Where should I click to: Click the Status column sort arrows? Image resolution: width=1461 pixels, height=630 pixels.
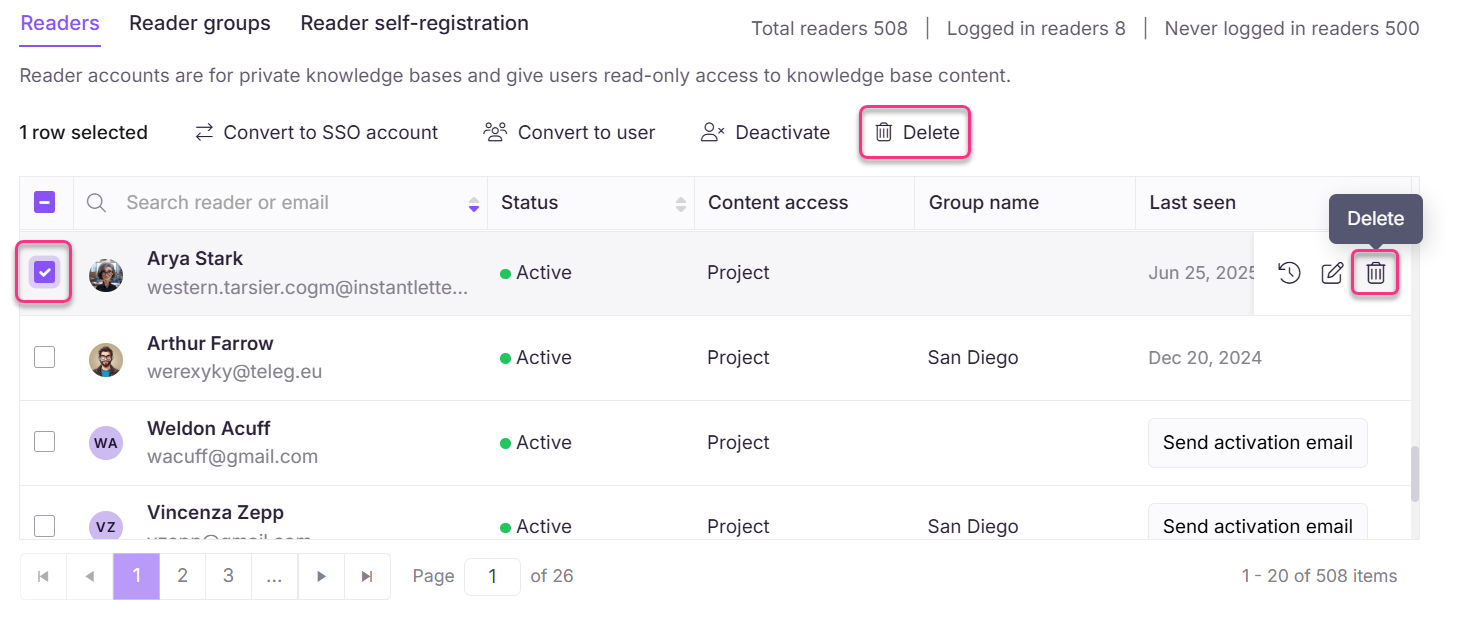click(x=683, y=202)
